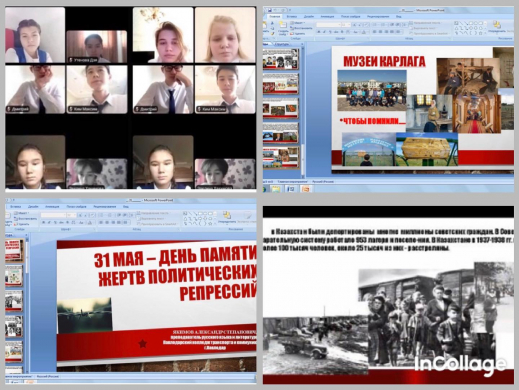Screen dimensions: 519x390
Task: Align text right in Музеи Карлага window
Action: [x=386, y=32]
